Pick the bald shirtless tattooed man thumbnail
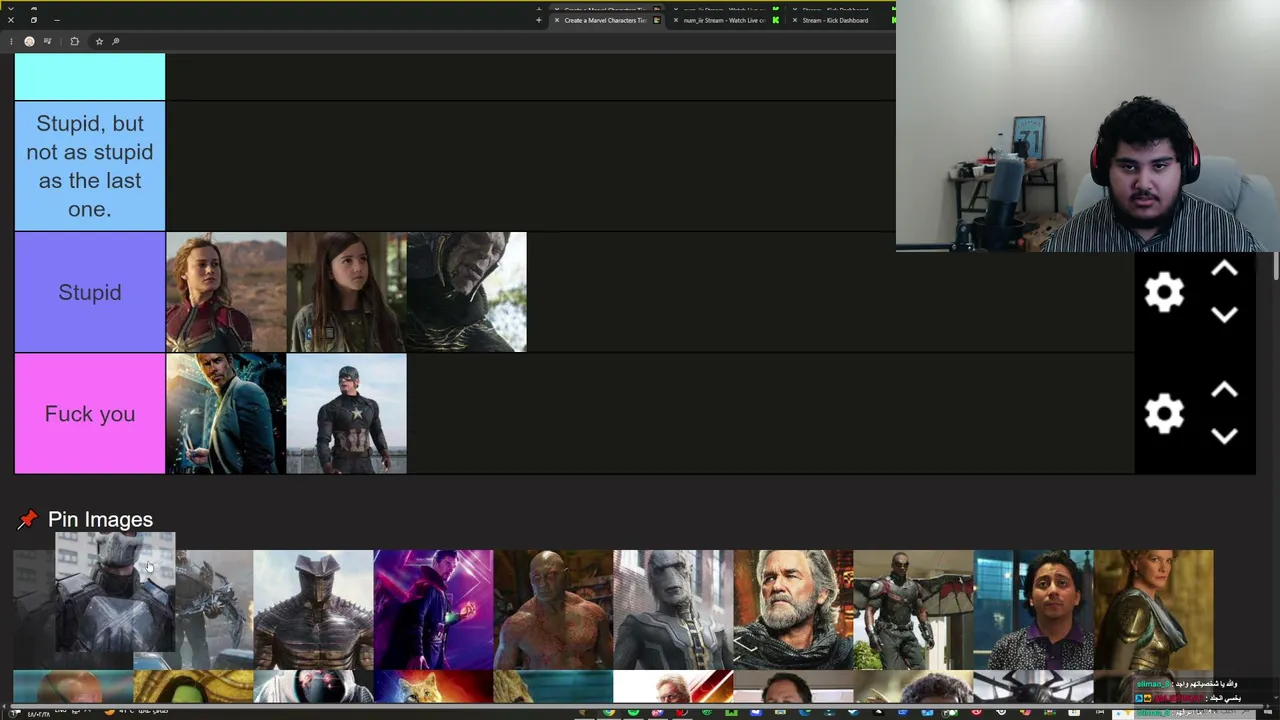This screenshot has width=1280, height=720. click(x=553, y=609)
